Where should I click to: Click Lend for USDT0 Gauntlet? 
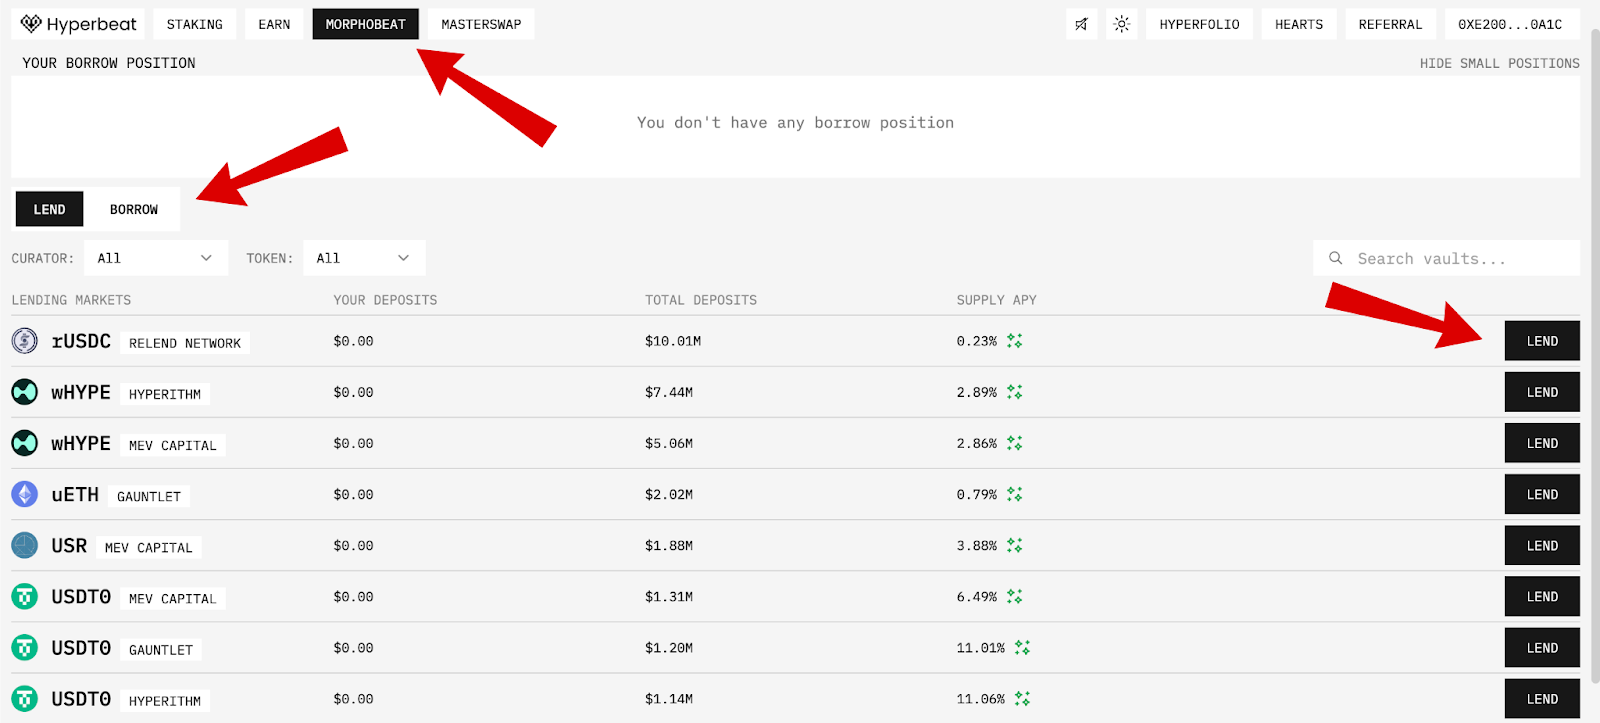pos(1542,648)
